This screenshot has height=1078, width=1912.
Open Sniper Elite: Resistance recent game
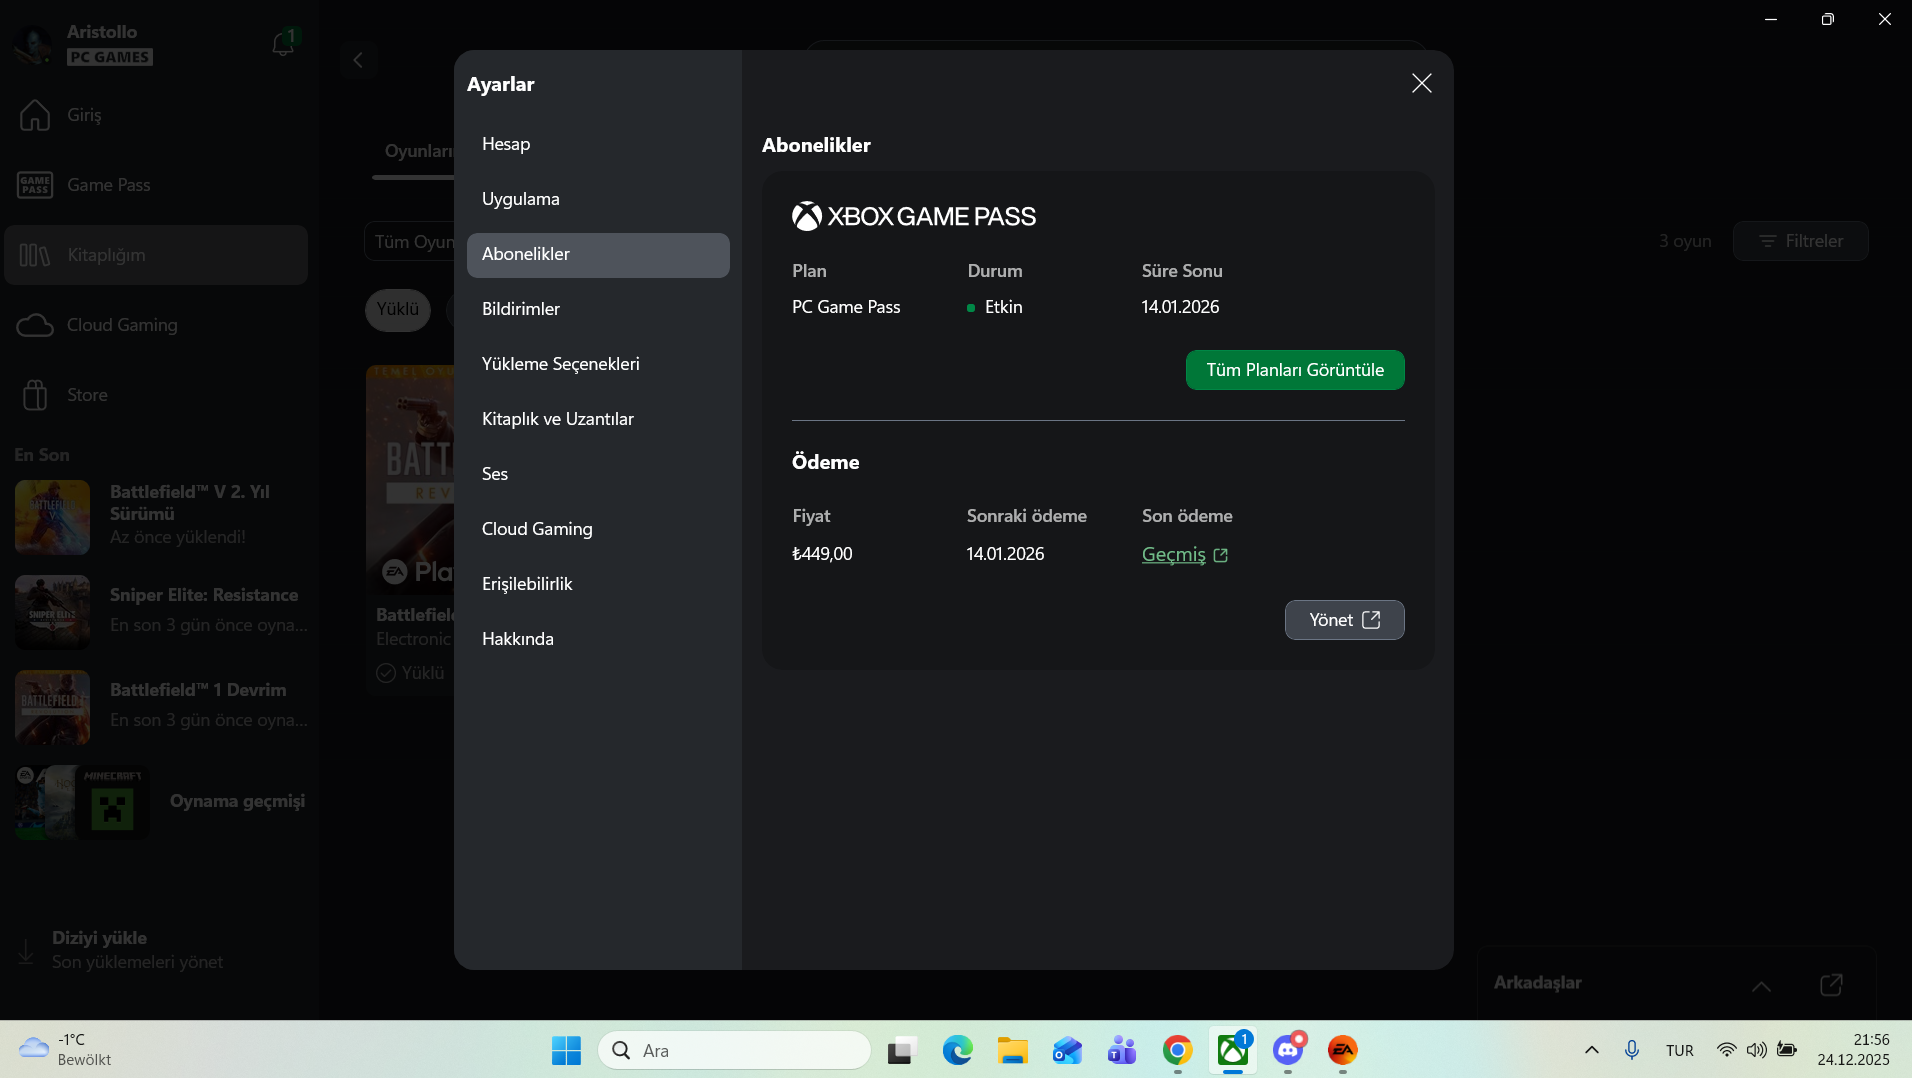coord(160,612)
